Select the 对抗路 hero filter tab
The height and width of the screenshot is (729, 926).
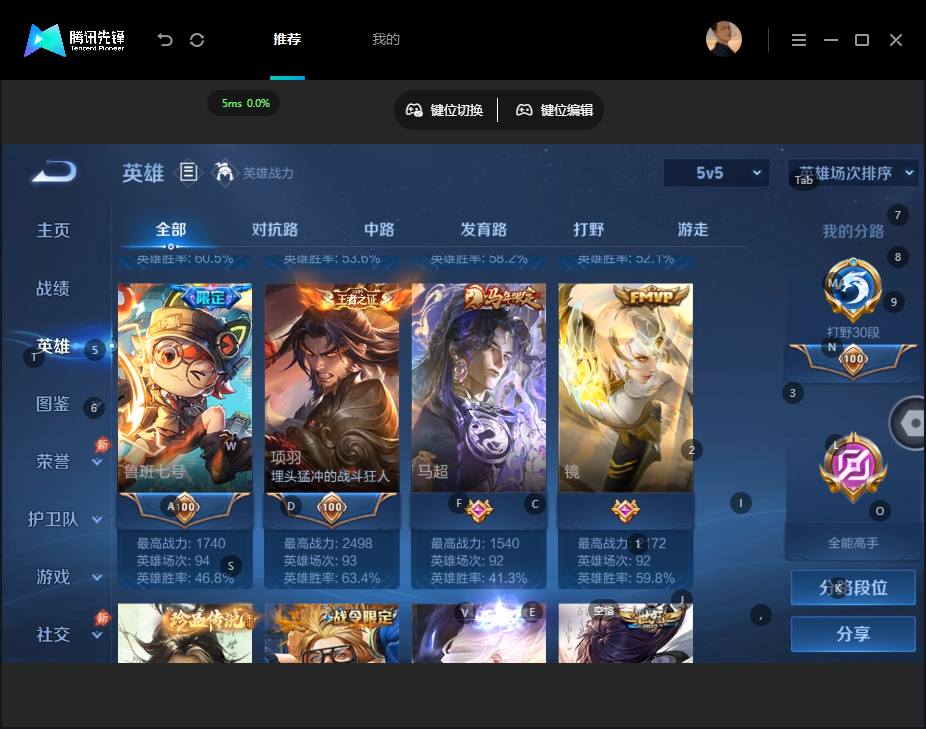[275, 229]
